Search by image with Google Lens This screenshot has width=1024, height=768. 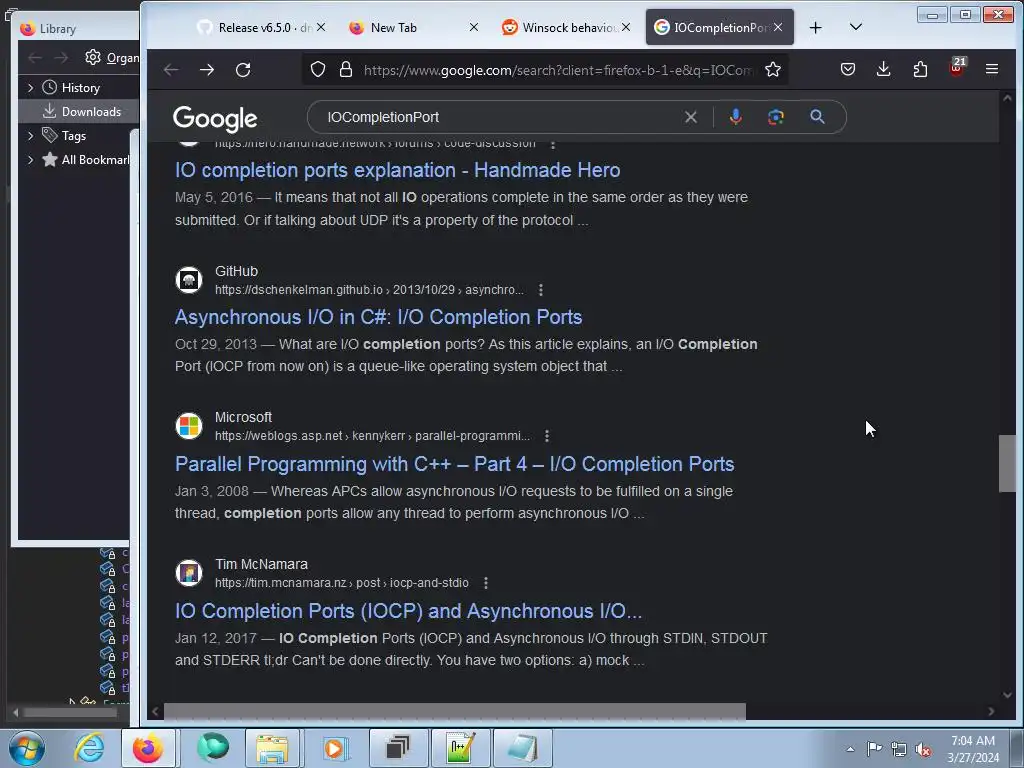pyautogui.click(x=776, y=117)
